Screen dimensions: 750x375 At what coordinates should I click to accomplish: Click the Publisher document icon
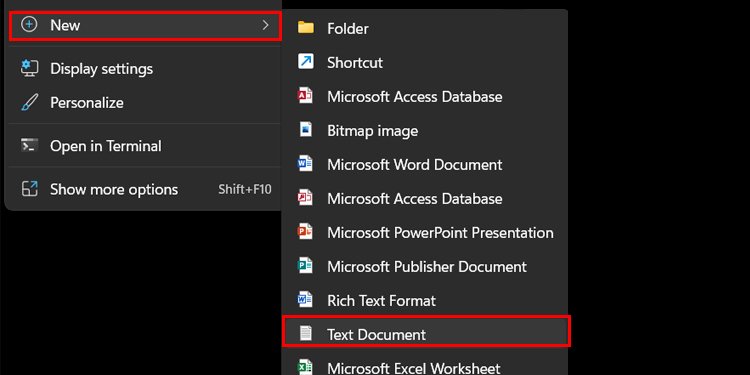click(305, 265)
